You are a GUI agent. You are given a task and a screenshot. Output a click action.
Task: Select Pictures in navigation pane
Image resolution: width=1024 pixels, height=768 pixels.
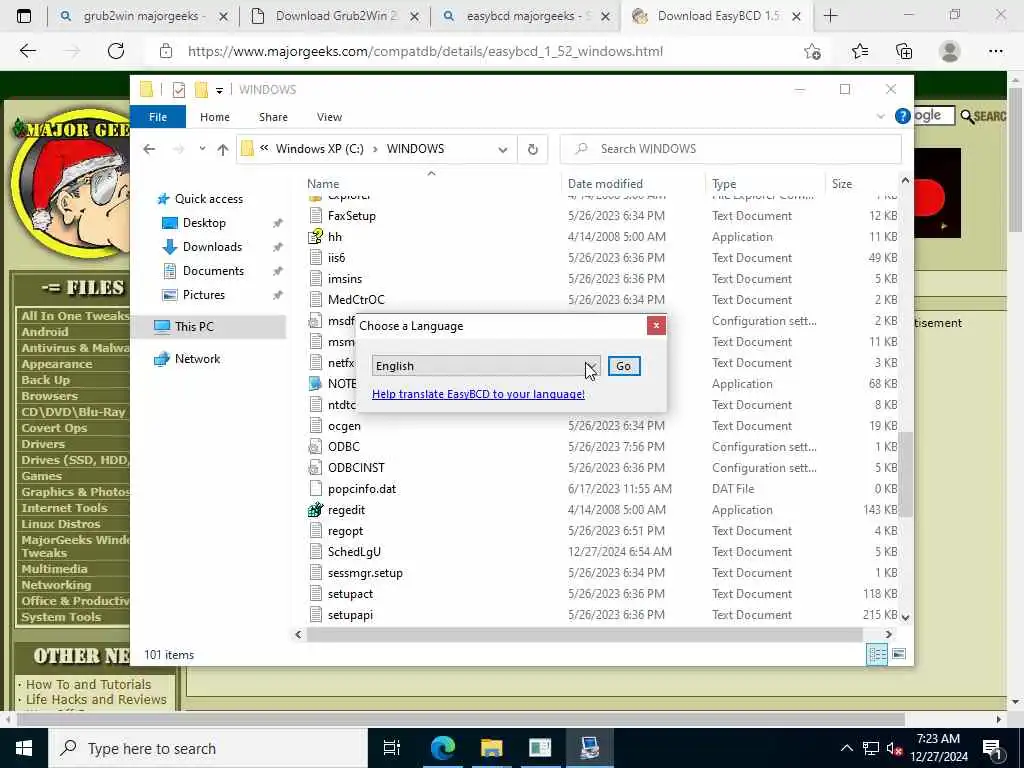204,295
